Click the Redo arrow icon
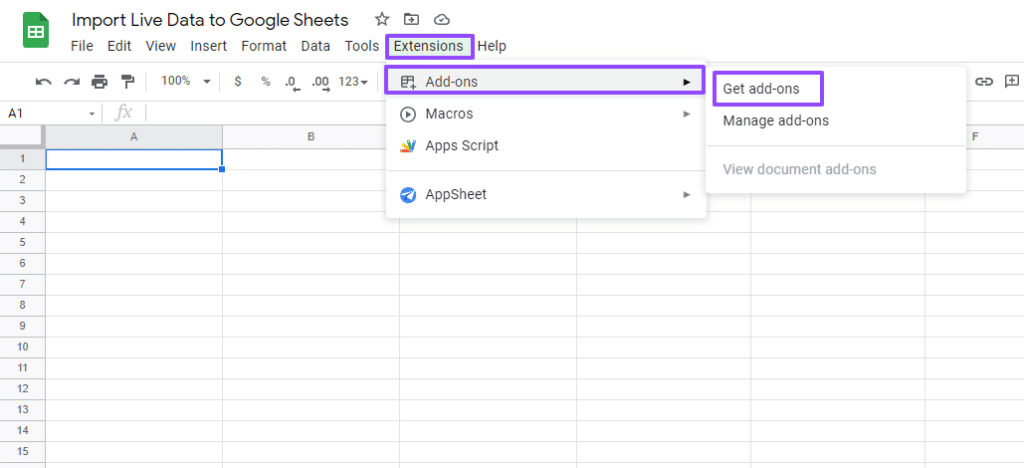This screenshot has width=1024, height=468. [x=71, y=82]
